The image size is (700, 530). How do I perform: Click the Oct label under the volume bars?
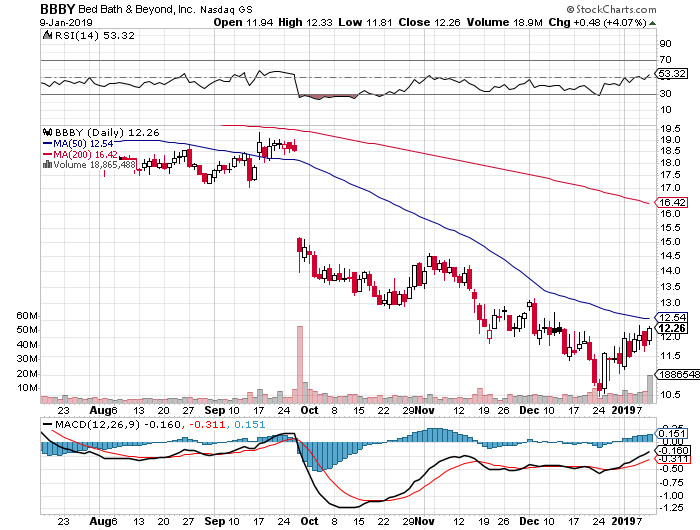coord(309,410)
